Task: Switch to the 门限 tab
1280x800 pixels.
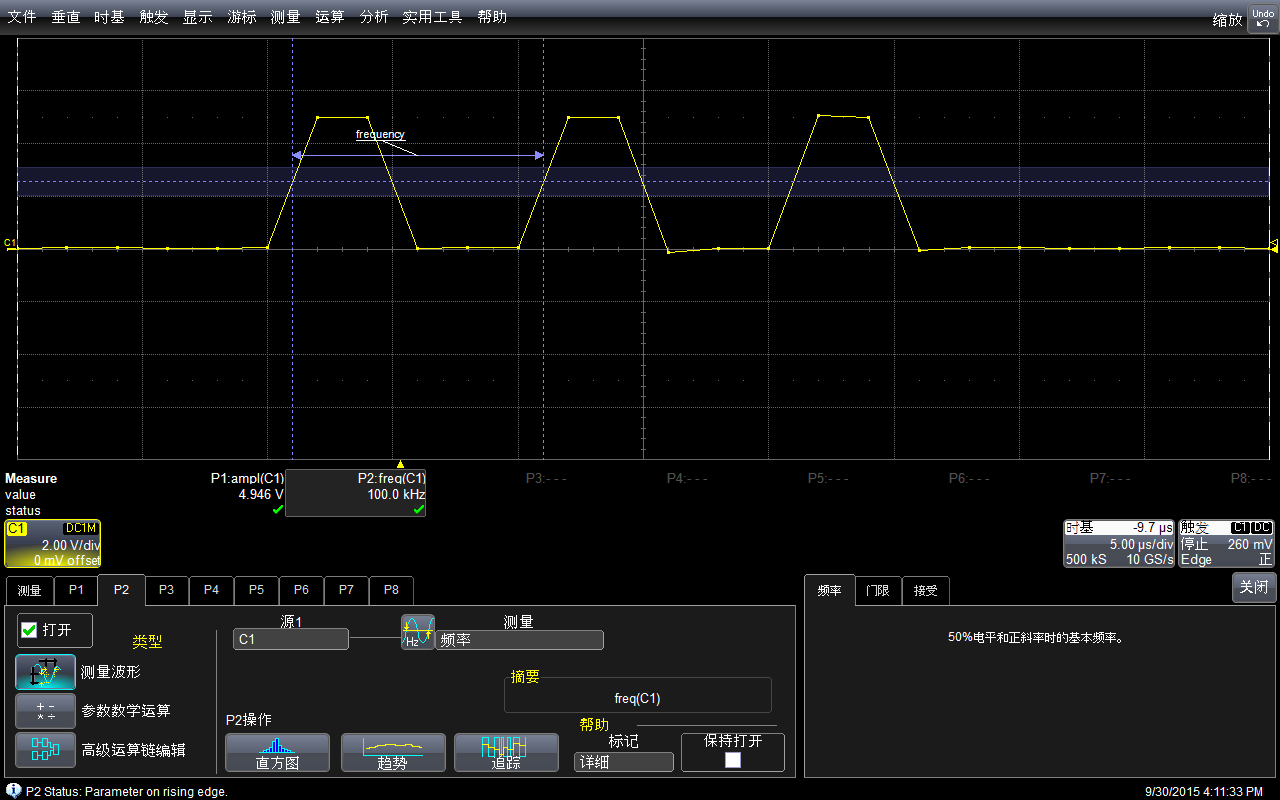Action: tap(878, 590)
